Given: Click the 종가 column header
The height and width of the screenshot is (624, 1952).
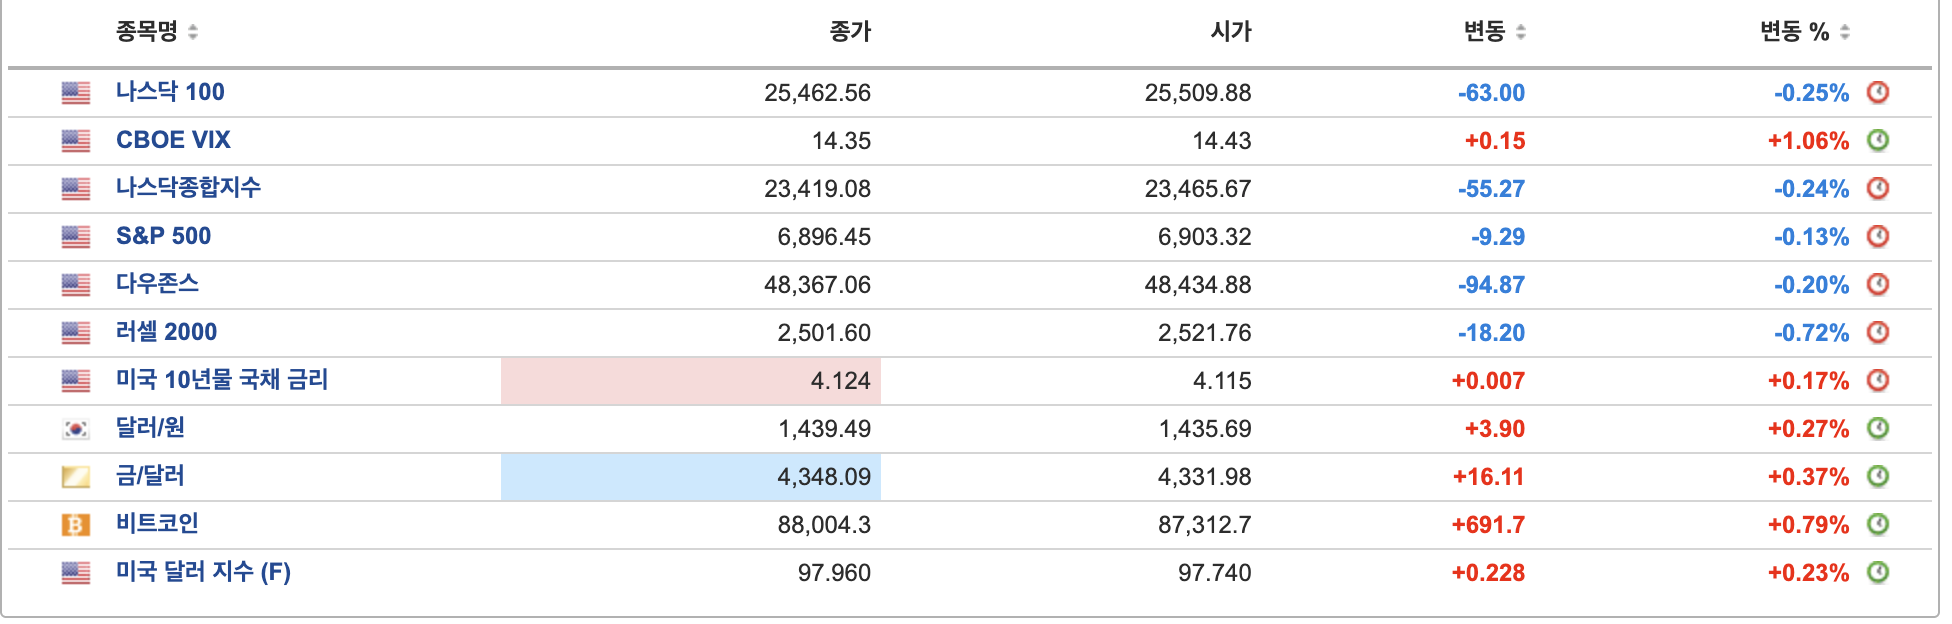Looking at the screenshot, I should [850, 32].
